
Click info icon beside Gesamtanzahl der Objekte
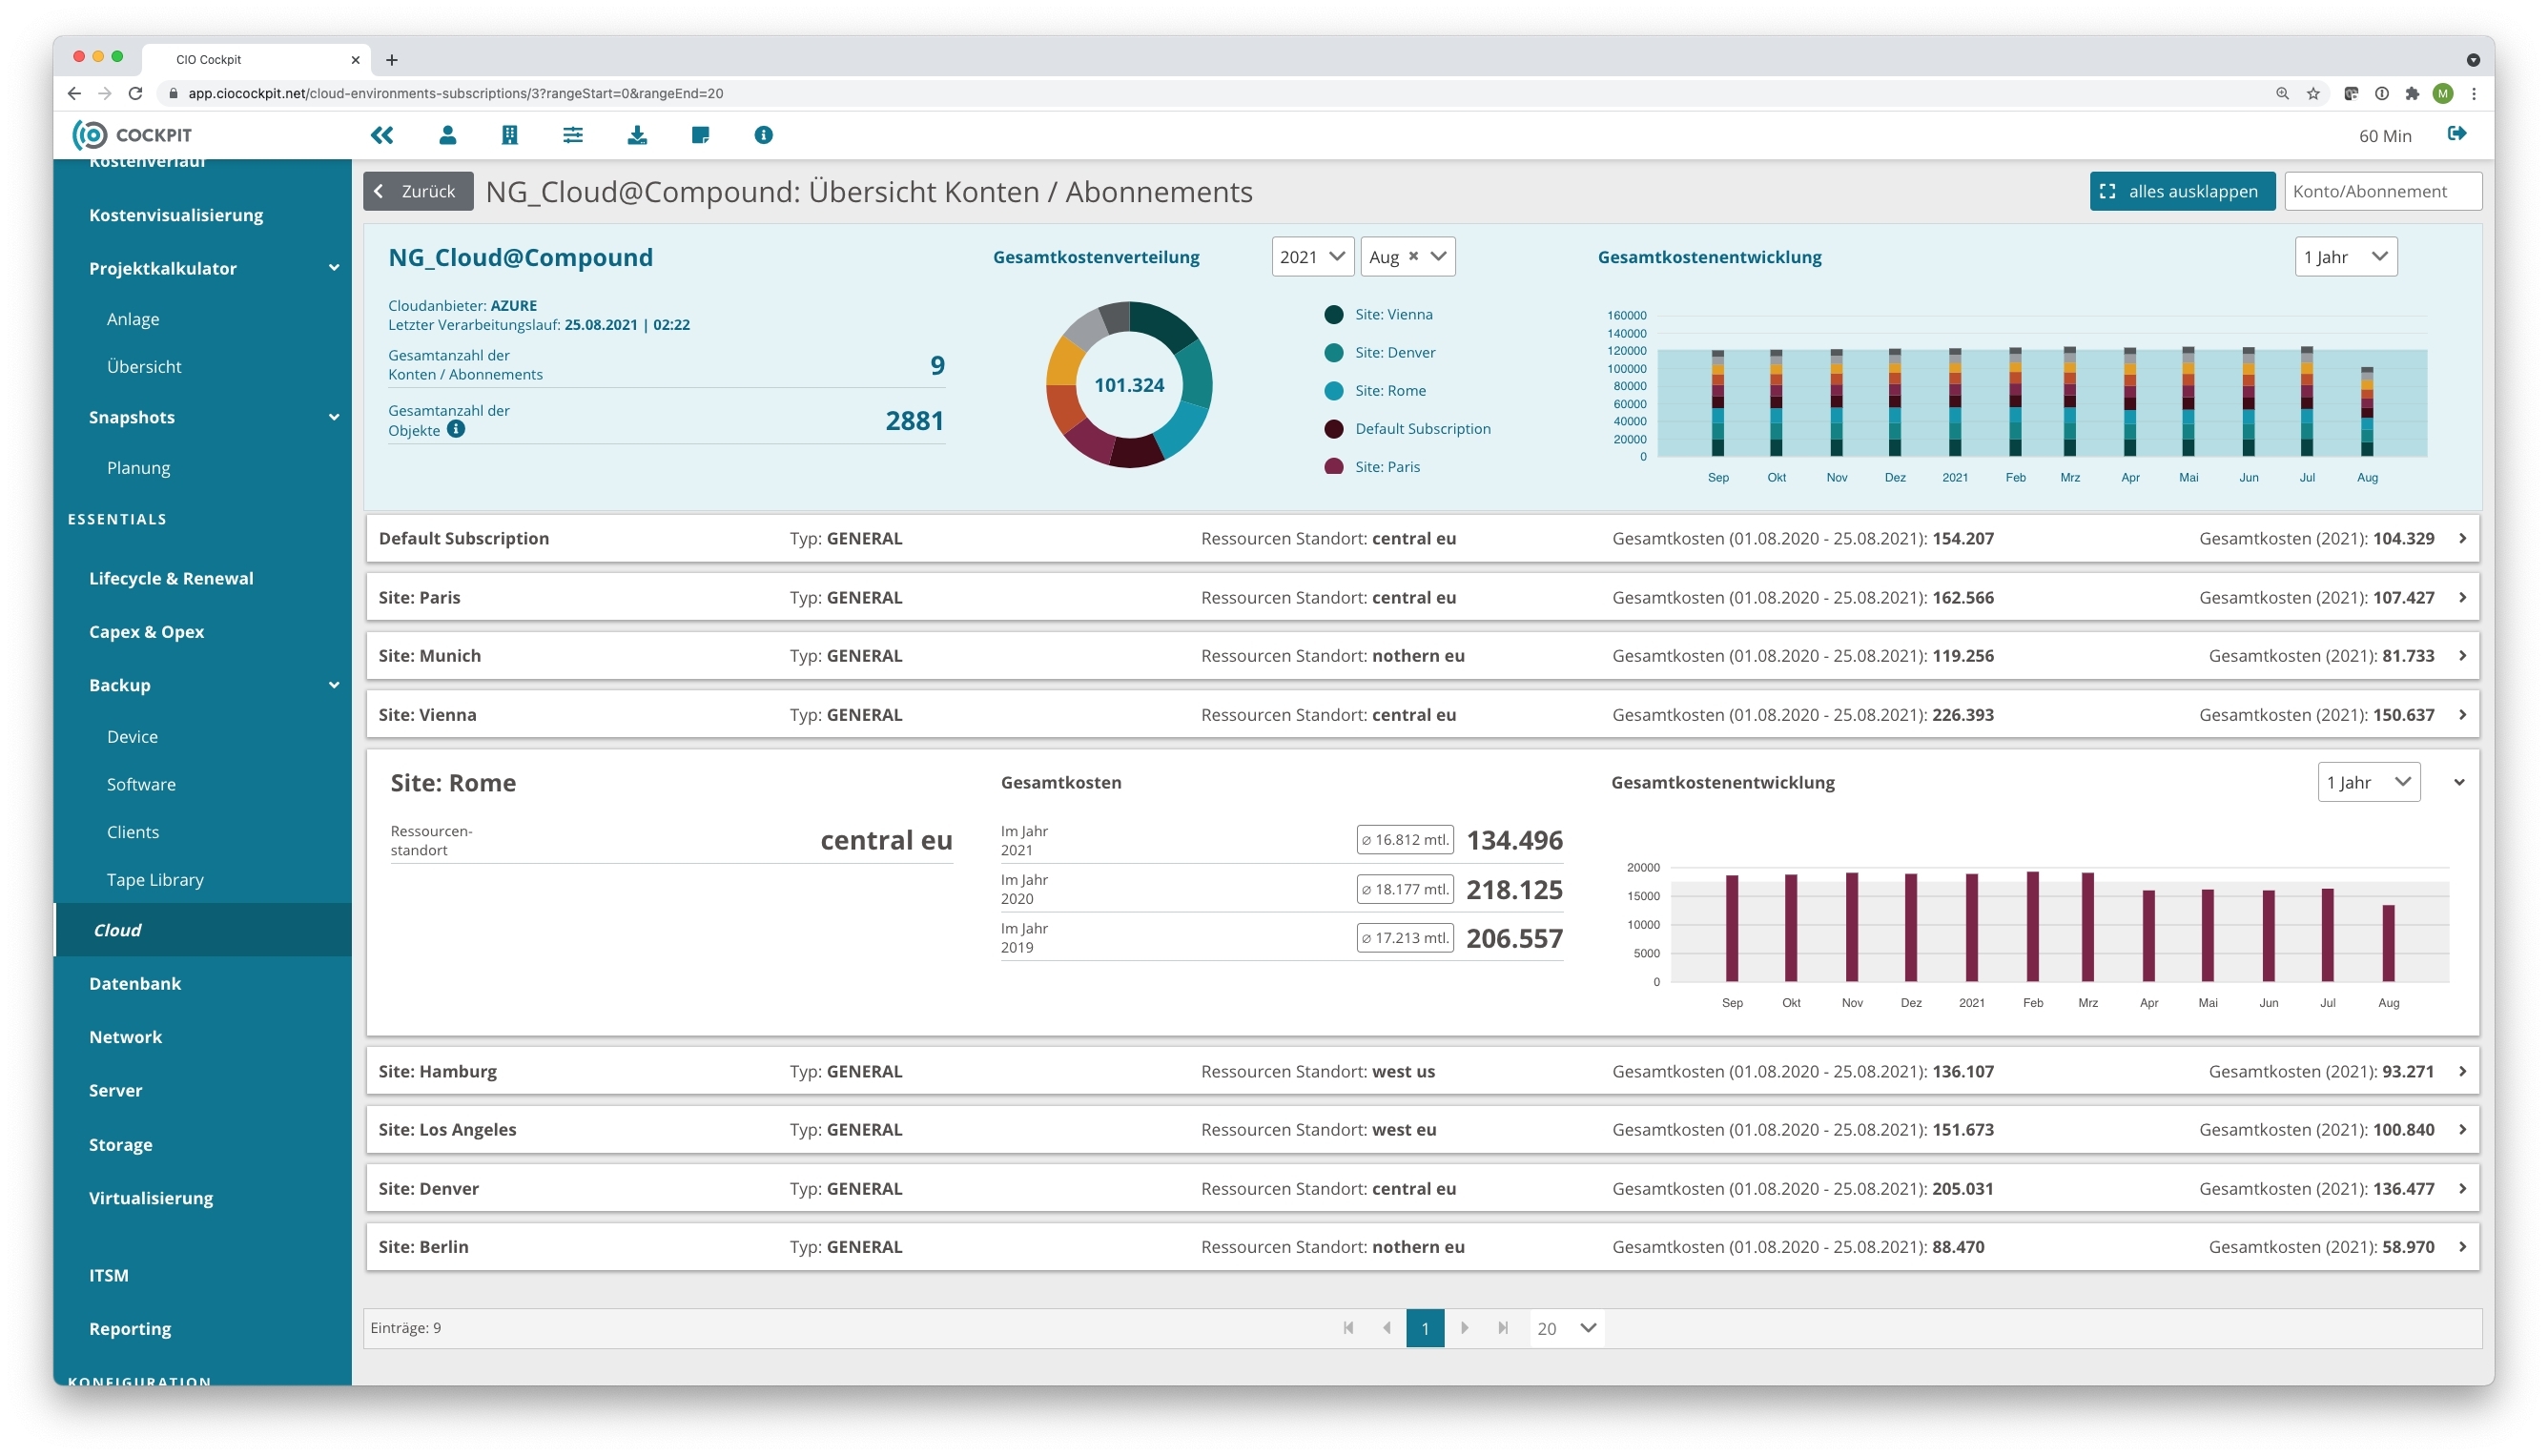[x=456, y=429]
